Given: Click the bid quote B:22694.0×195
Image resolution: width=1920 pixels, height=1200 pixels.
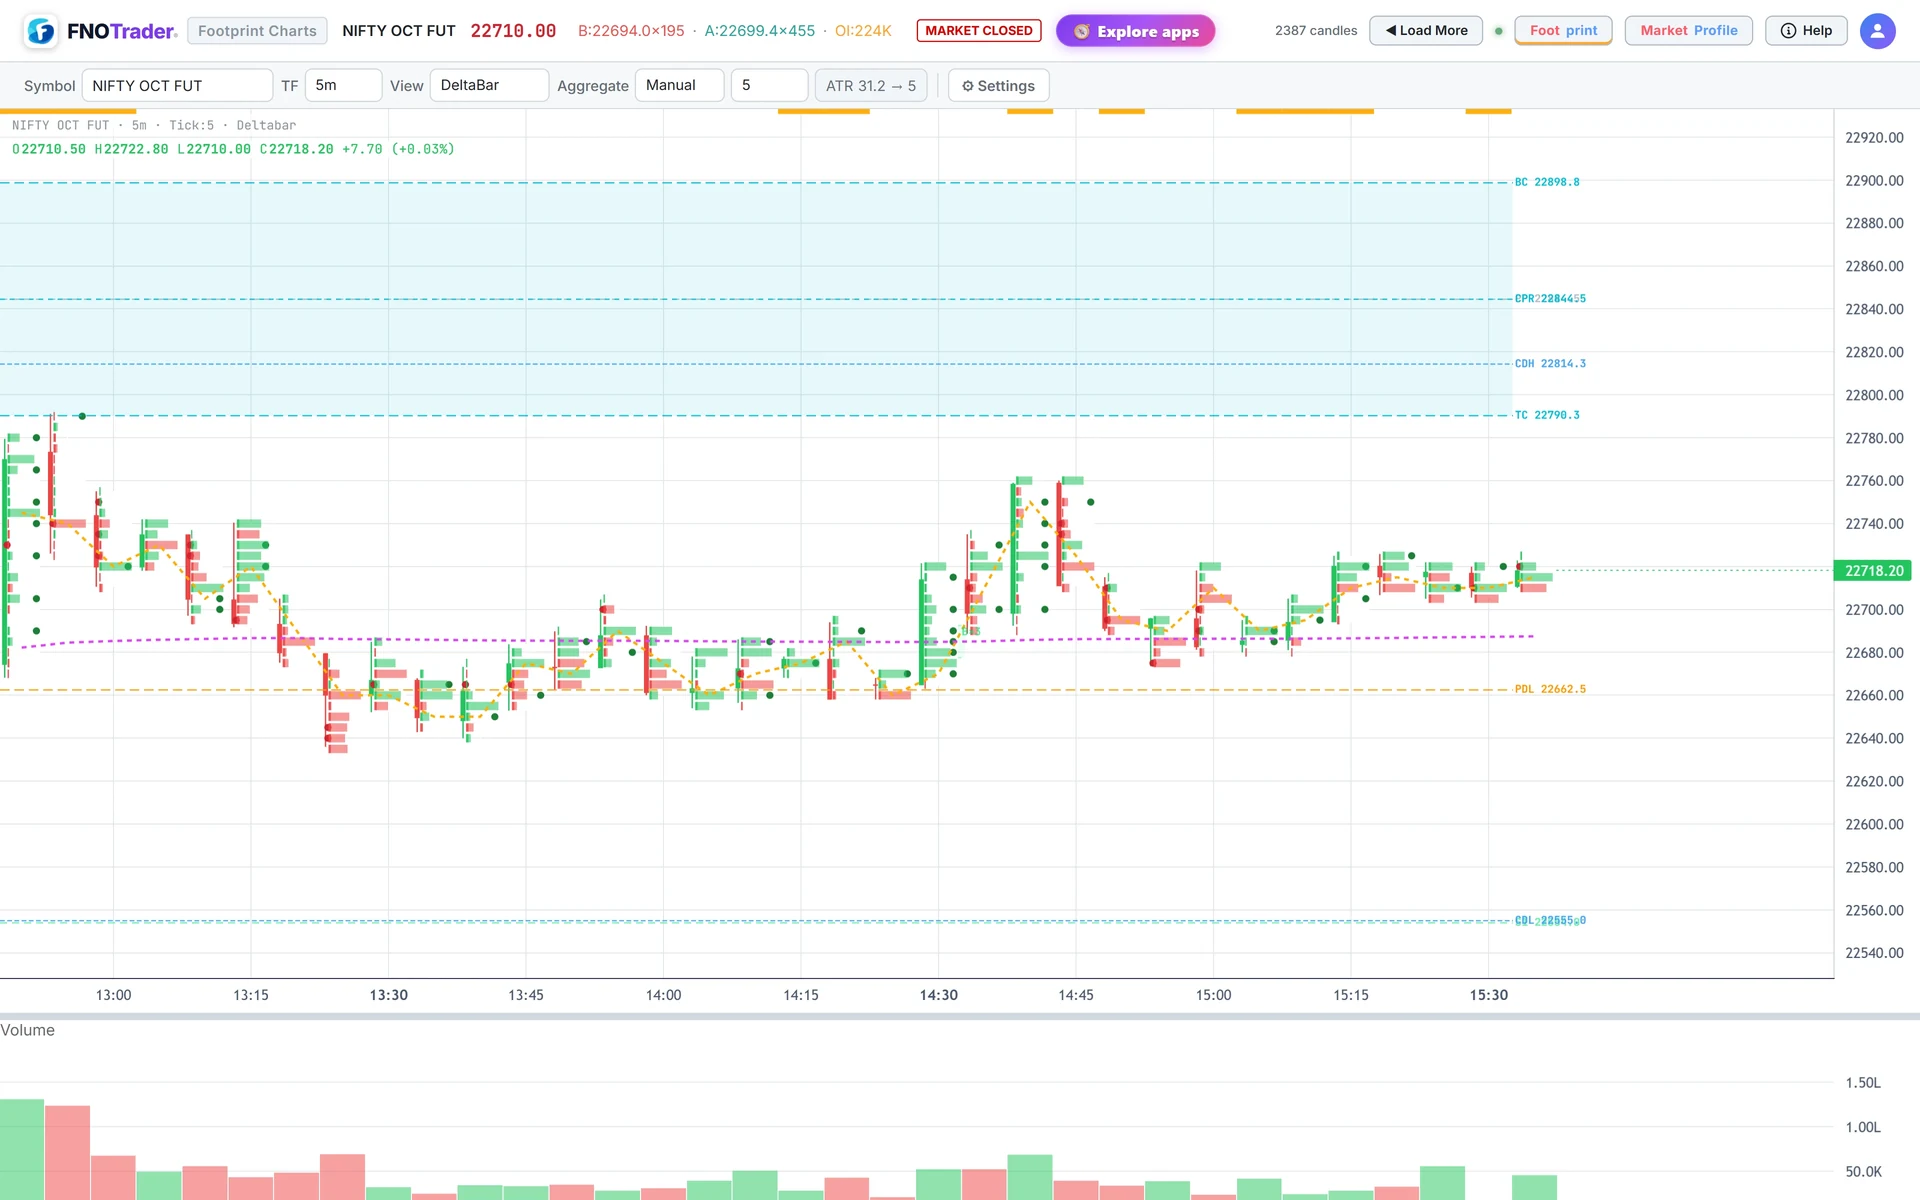Looking at the screenshot, I should coord(631,31).
